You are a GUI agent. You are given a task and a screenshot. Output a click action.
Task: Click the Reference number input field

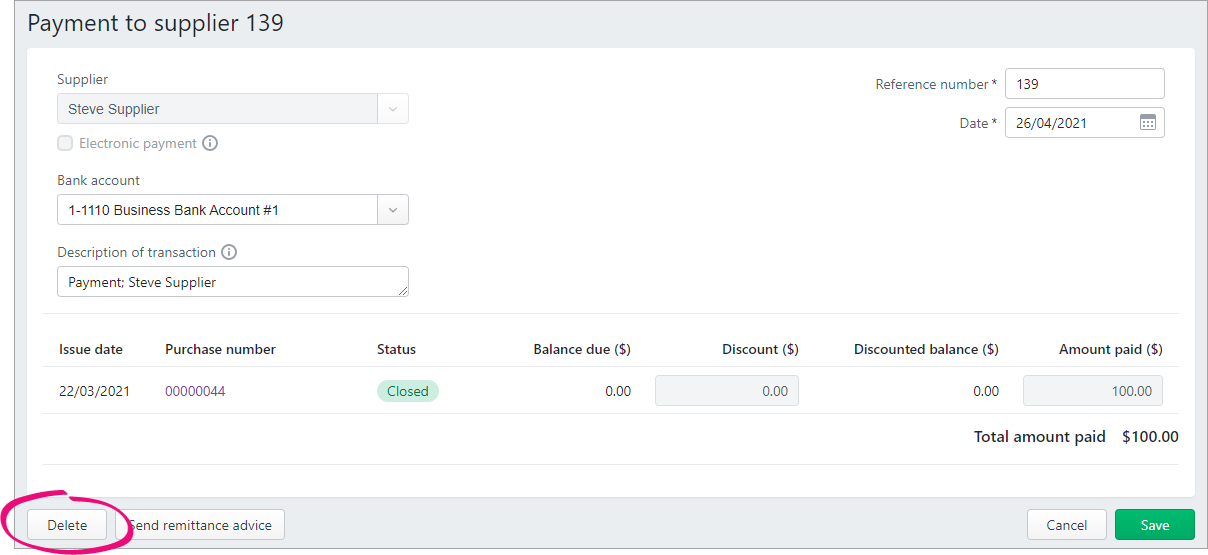(1084, 84)
